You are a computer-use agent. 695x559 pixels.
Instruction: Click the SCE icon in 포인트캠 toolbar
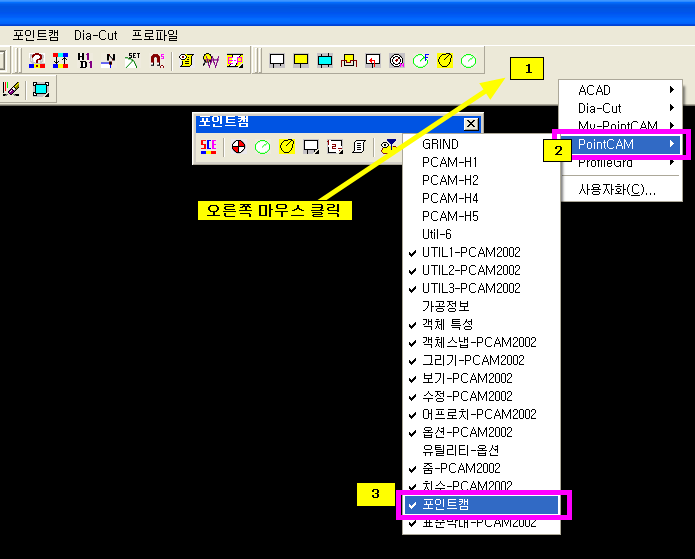208,146
